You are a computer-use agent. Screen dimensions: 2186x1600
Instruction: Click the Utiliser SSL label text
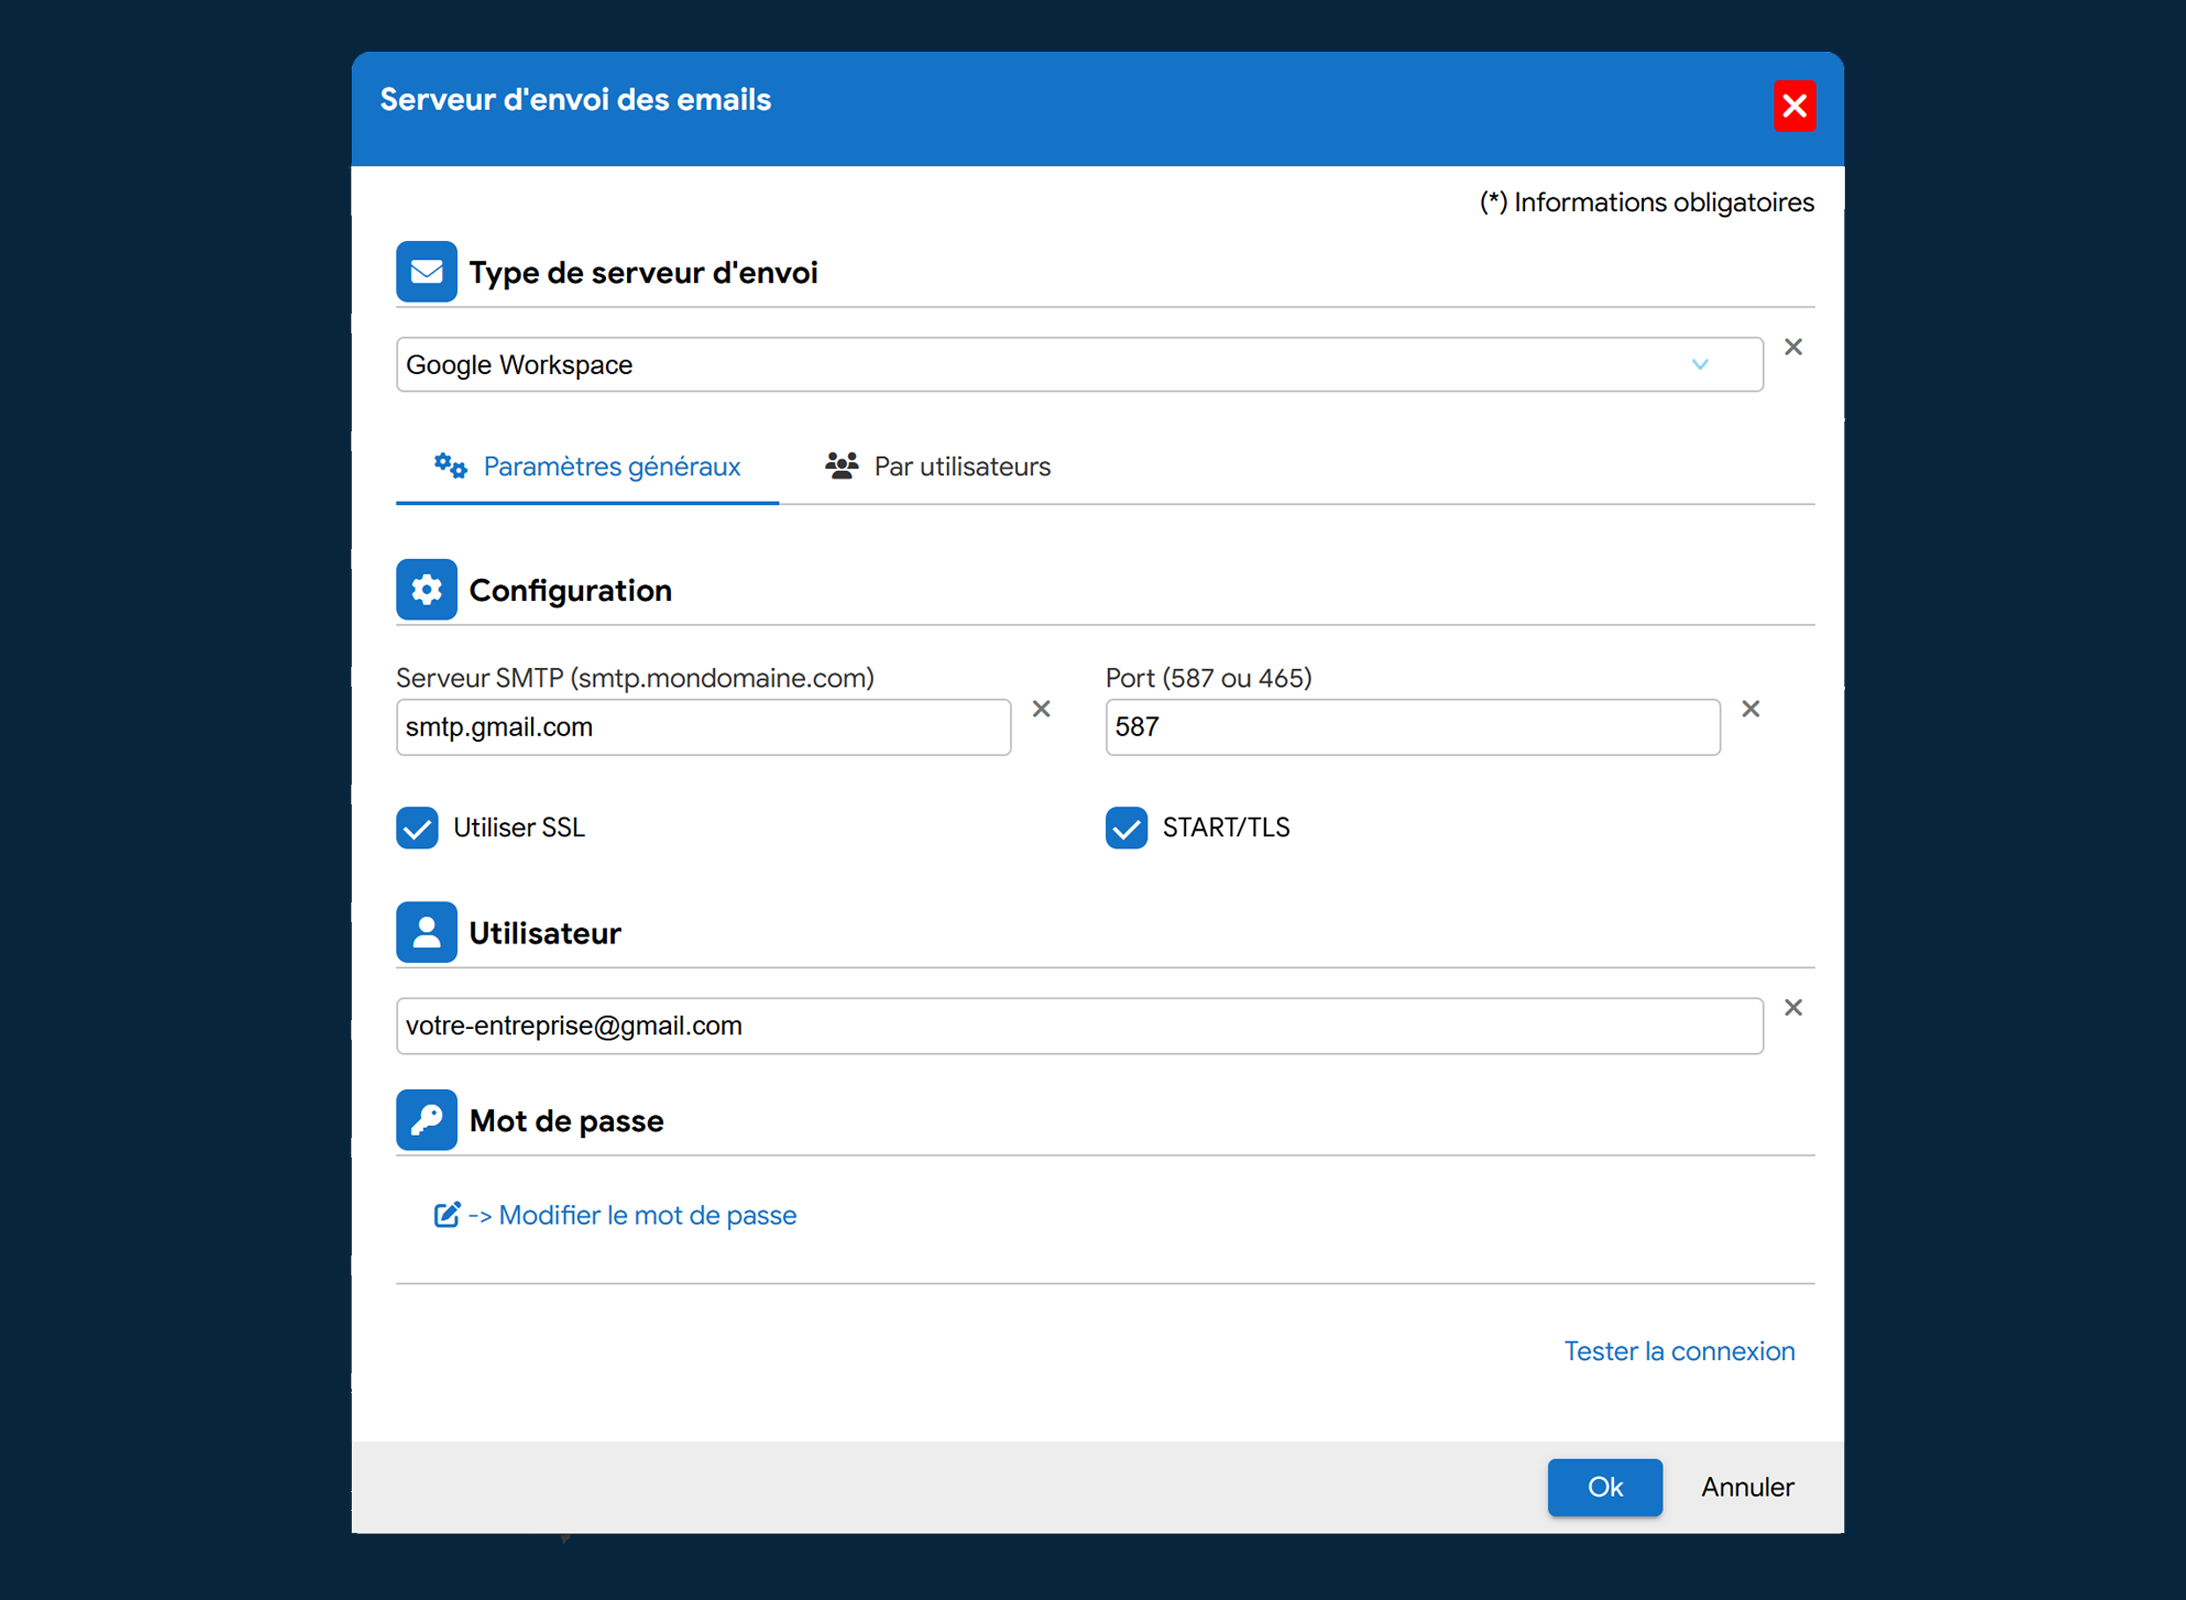click(519, 827)
